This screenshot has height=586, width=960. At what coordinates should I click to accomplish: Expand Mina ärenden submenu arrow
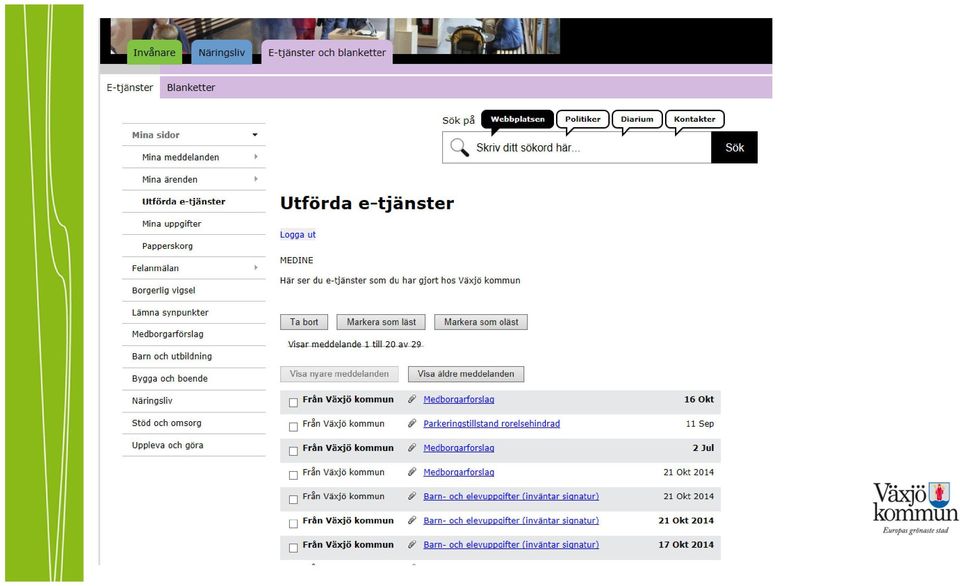255,179
